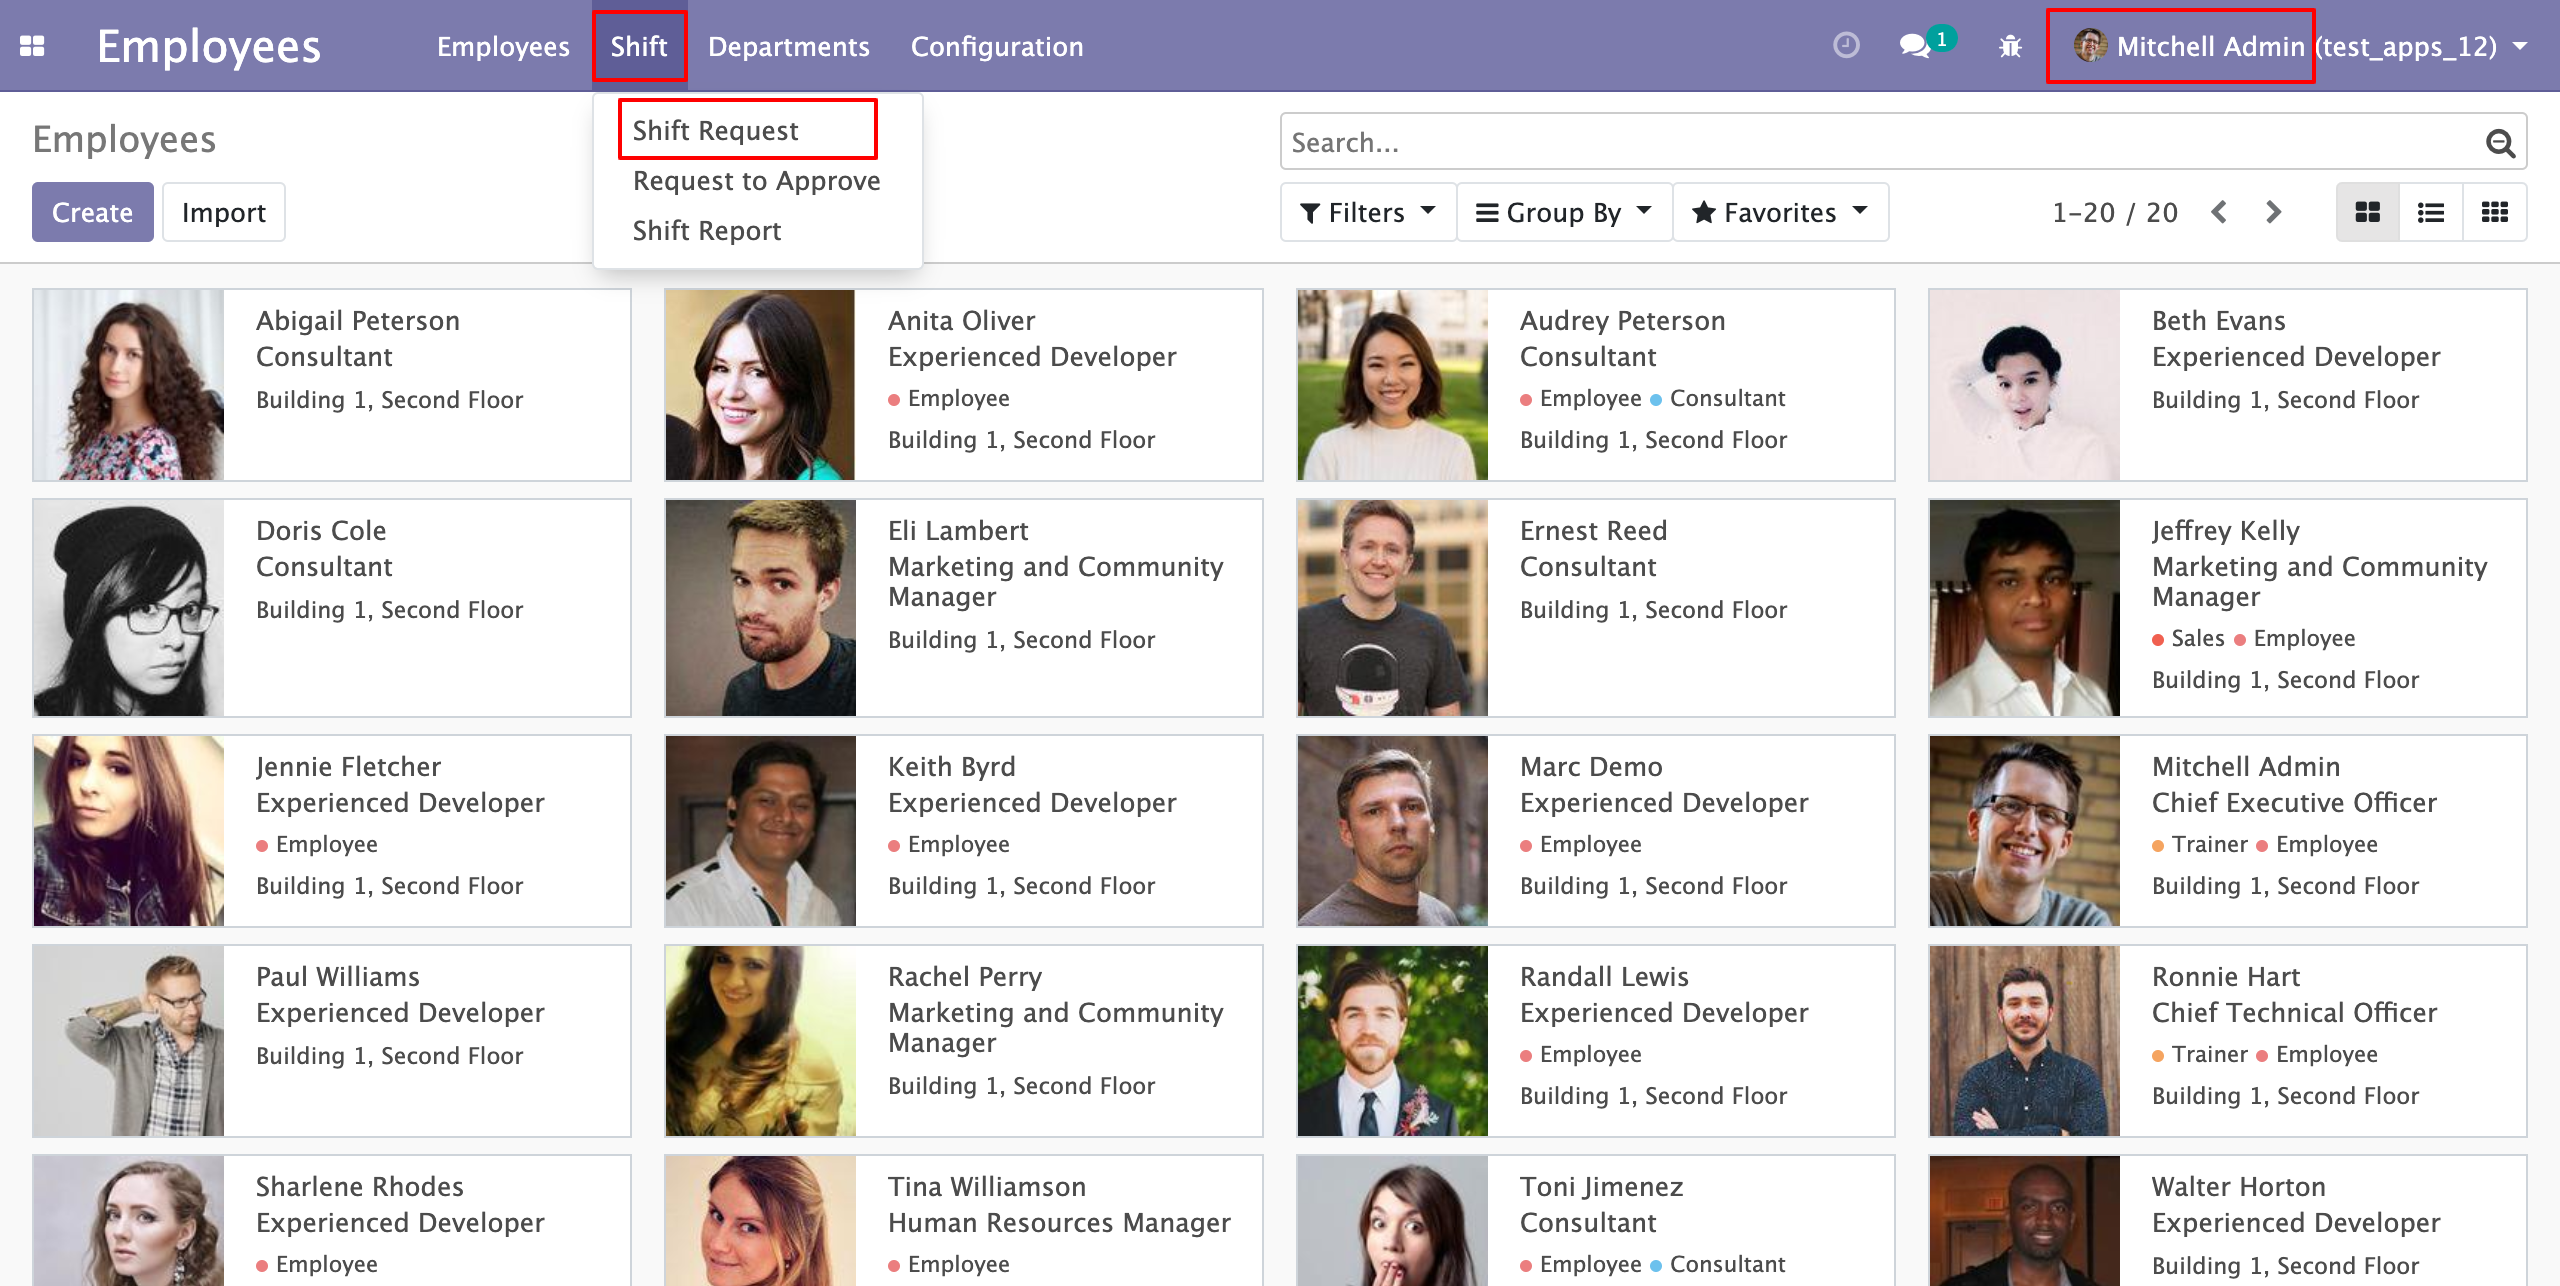Click Employee tag on Marc Demo card

tap(1580, 845)
